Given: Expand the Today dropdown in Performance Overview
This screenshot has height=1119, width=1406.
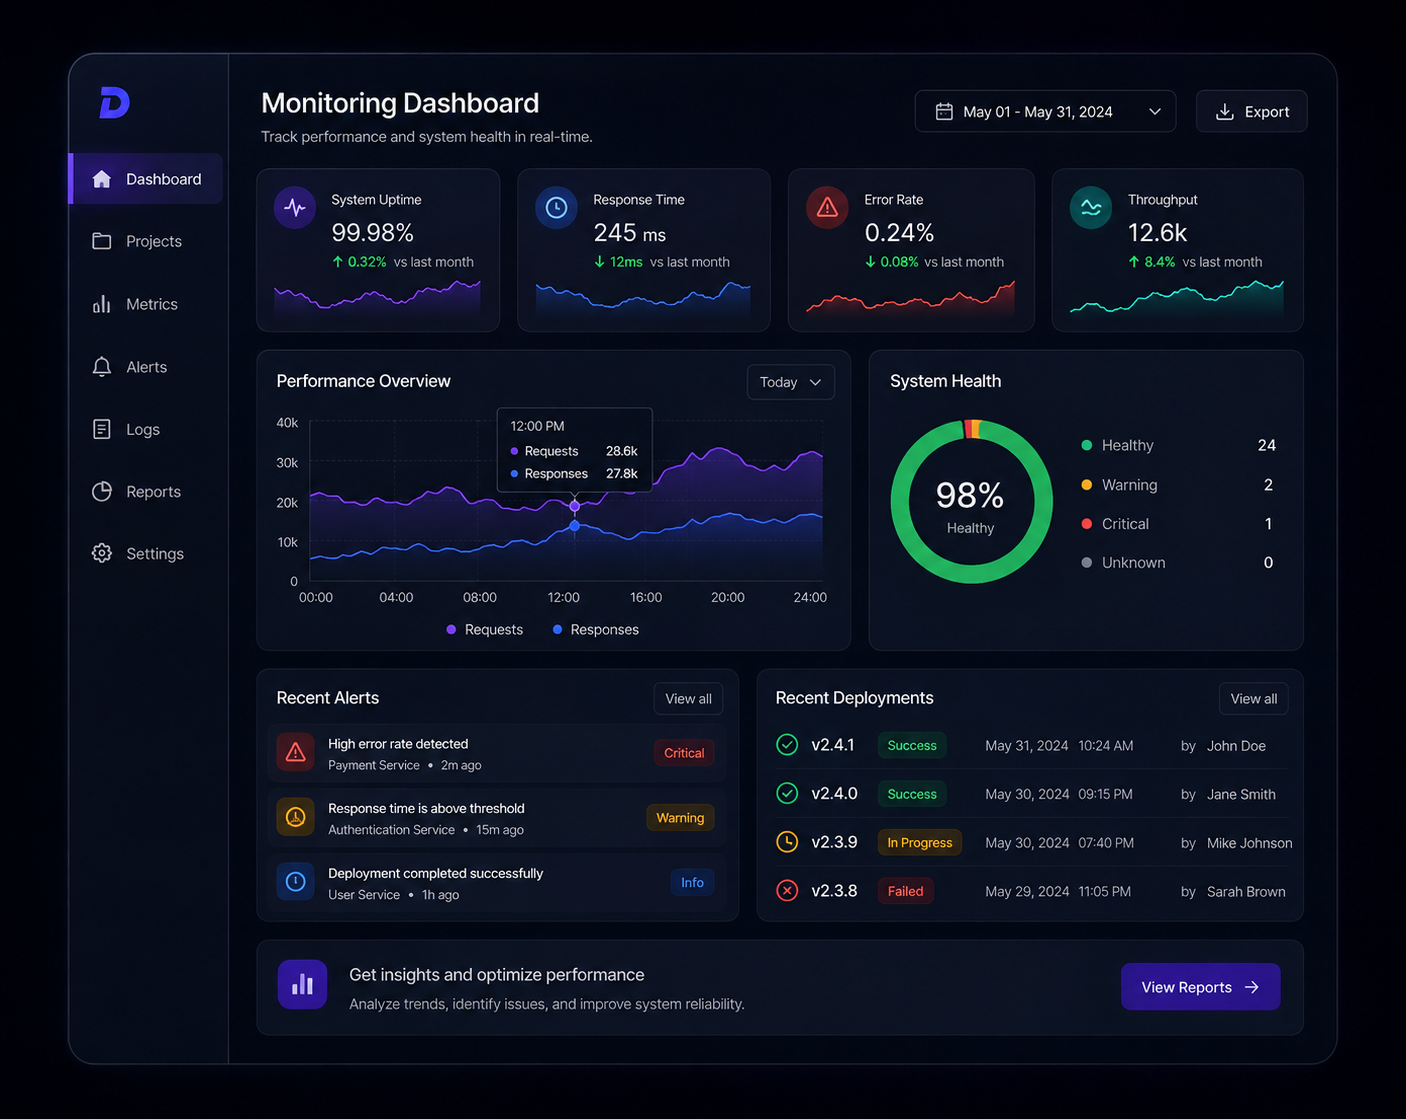Looking at the screenshot, I should coord(790,382).
